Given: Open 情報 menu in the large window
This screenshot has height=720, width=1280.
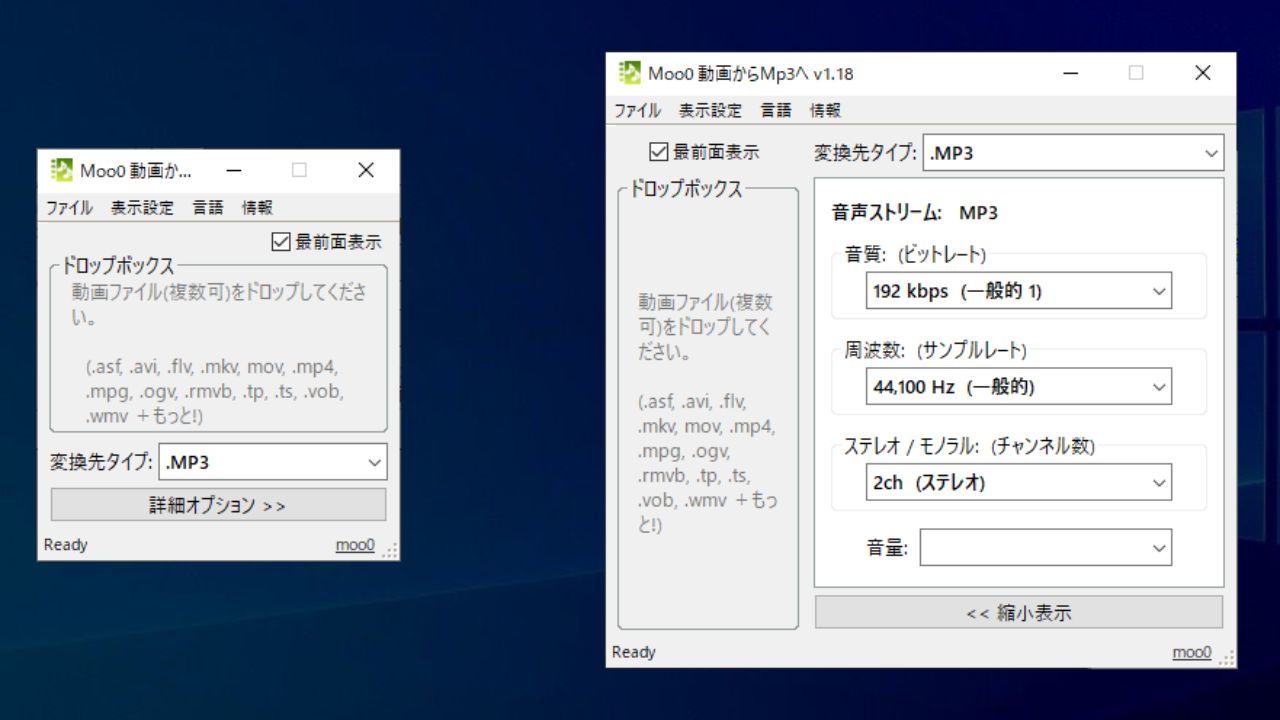Looking at the screenshot, I should pos(825,111).
